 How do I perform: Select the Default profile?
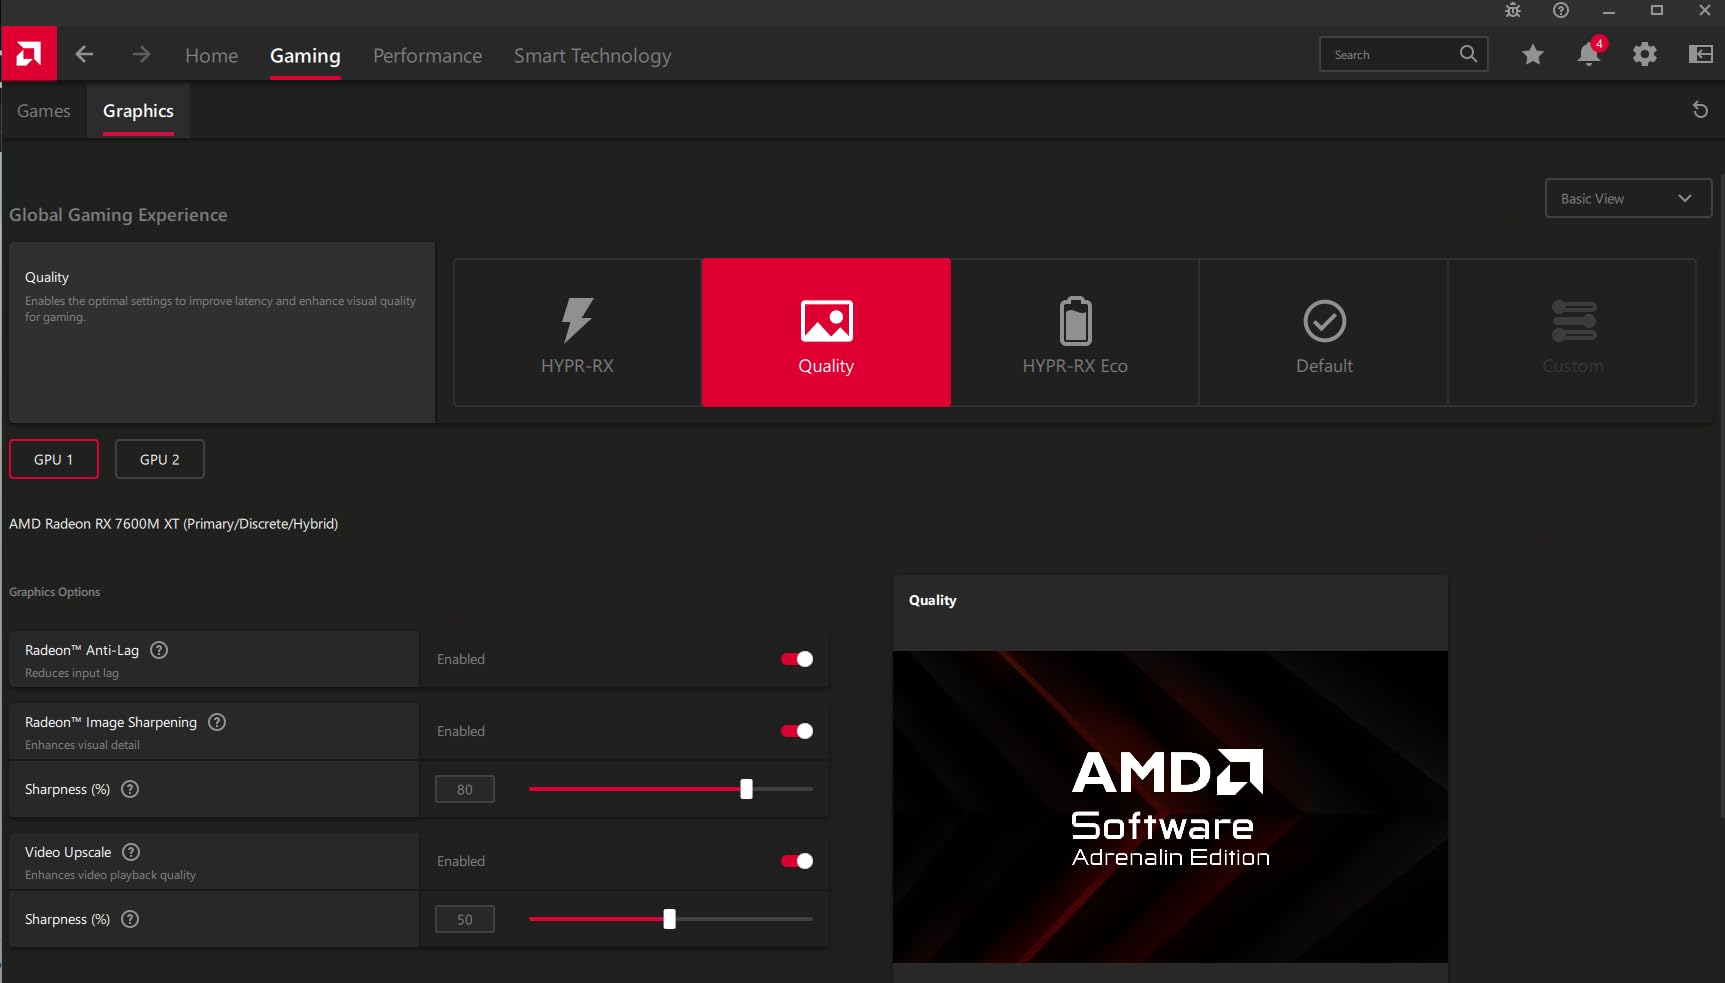[1324, 333]
